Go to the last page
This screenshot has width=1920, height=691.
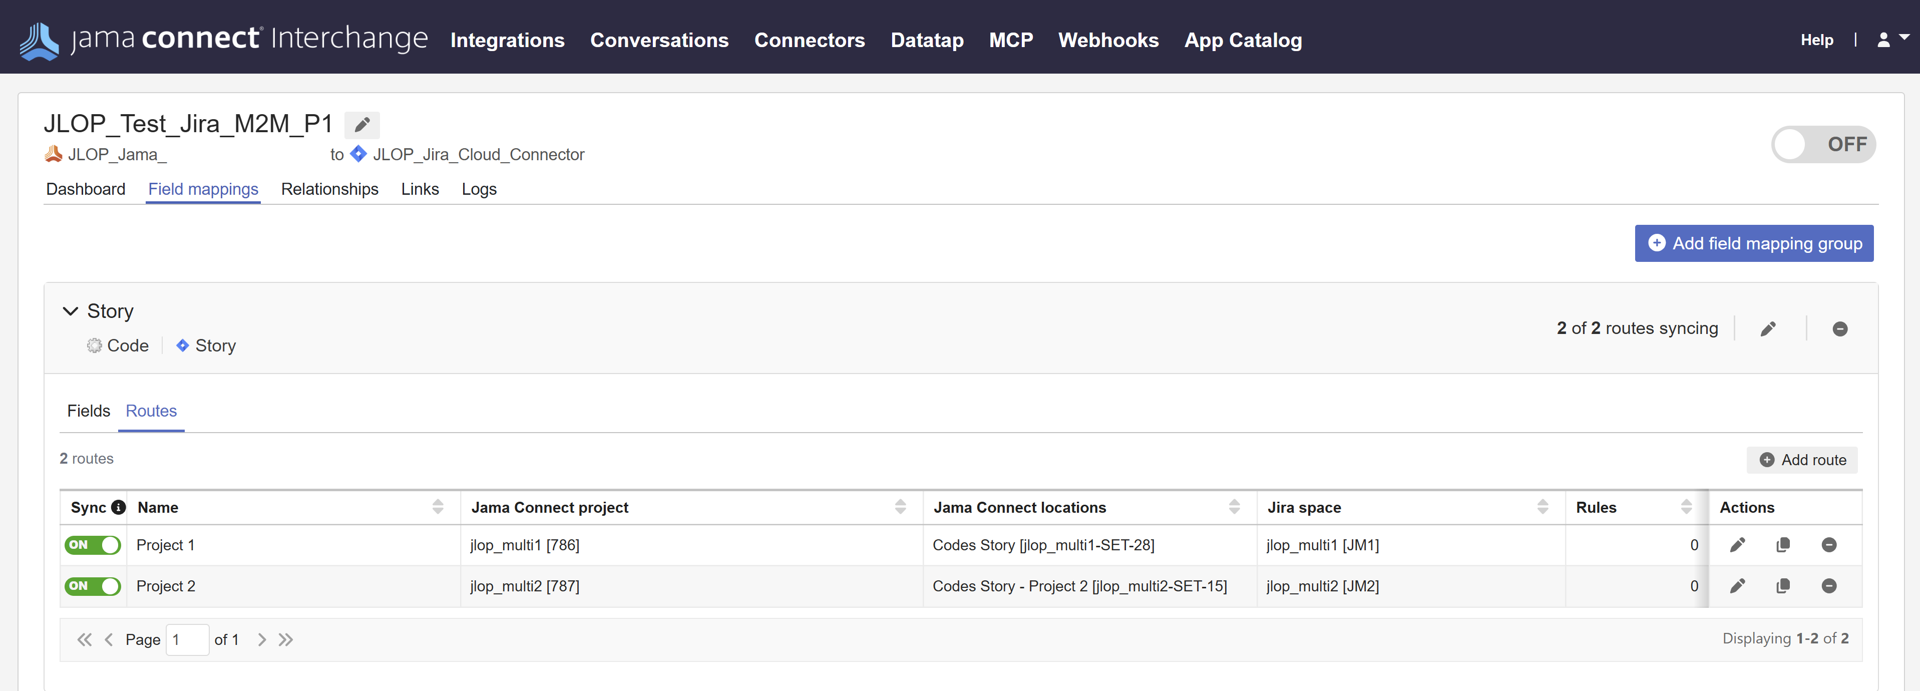click(286, 640)
